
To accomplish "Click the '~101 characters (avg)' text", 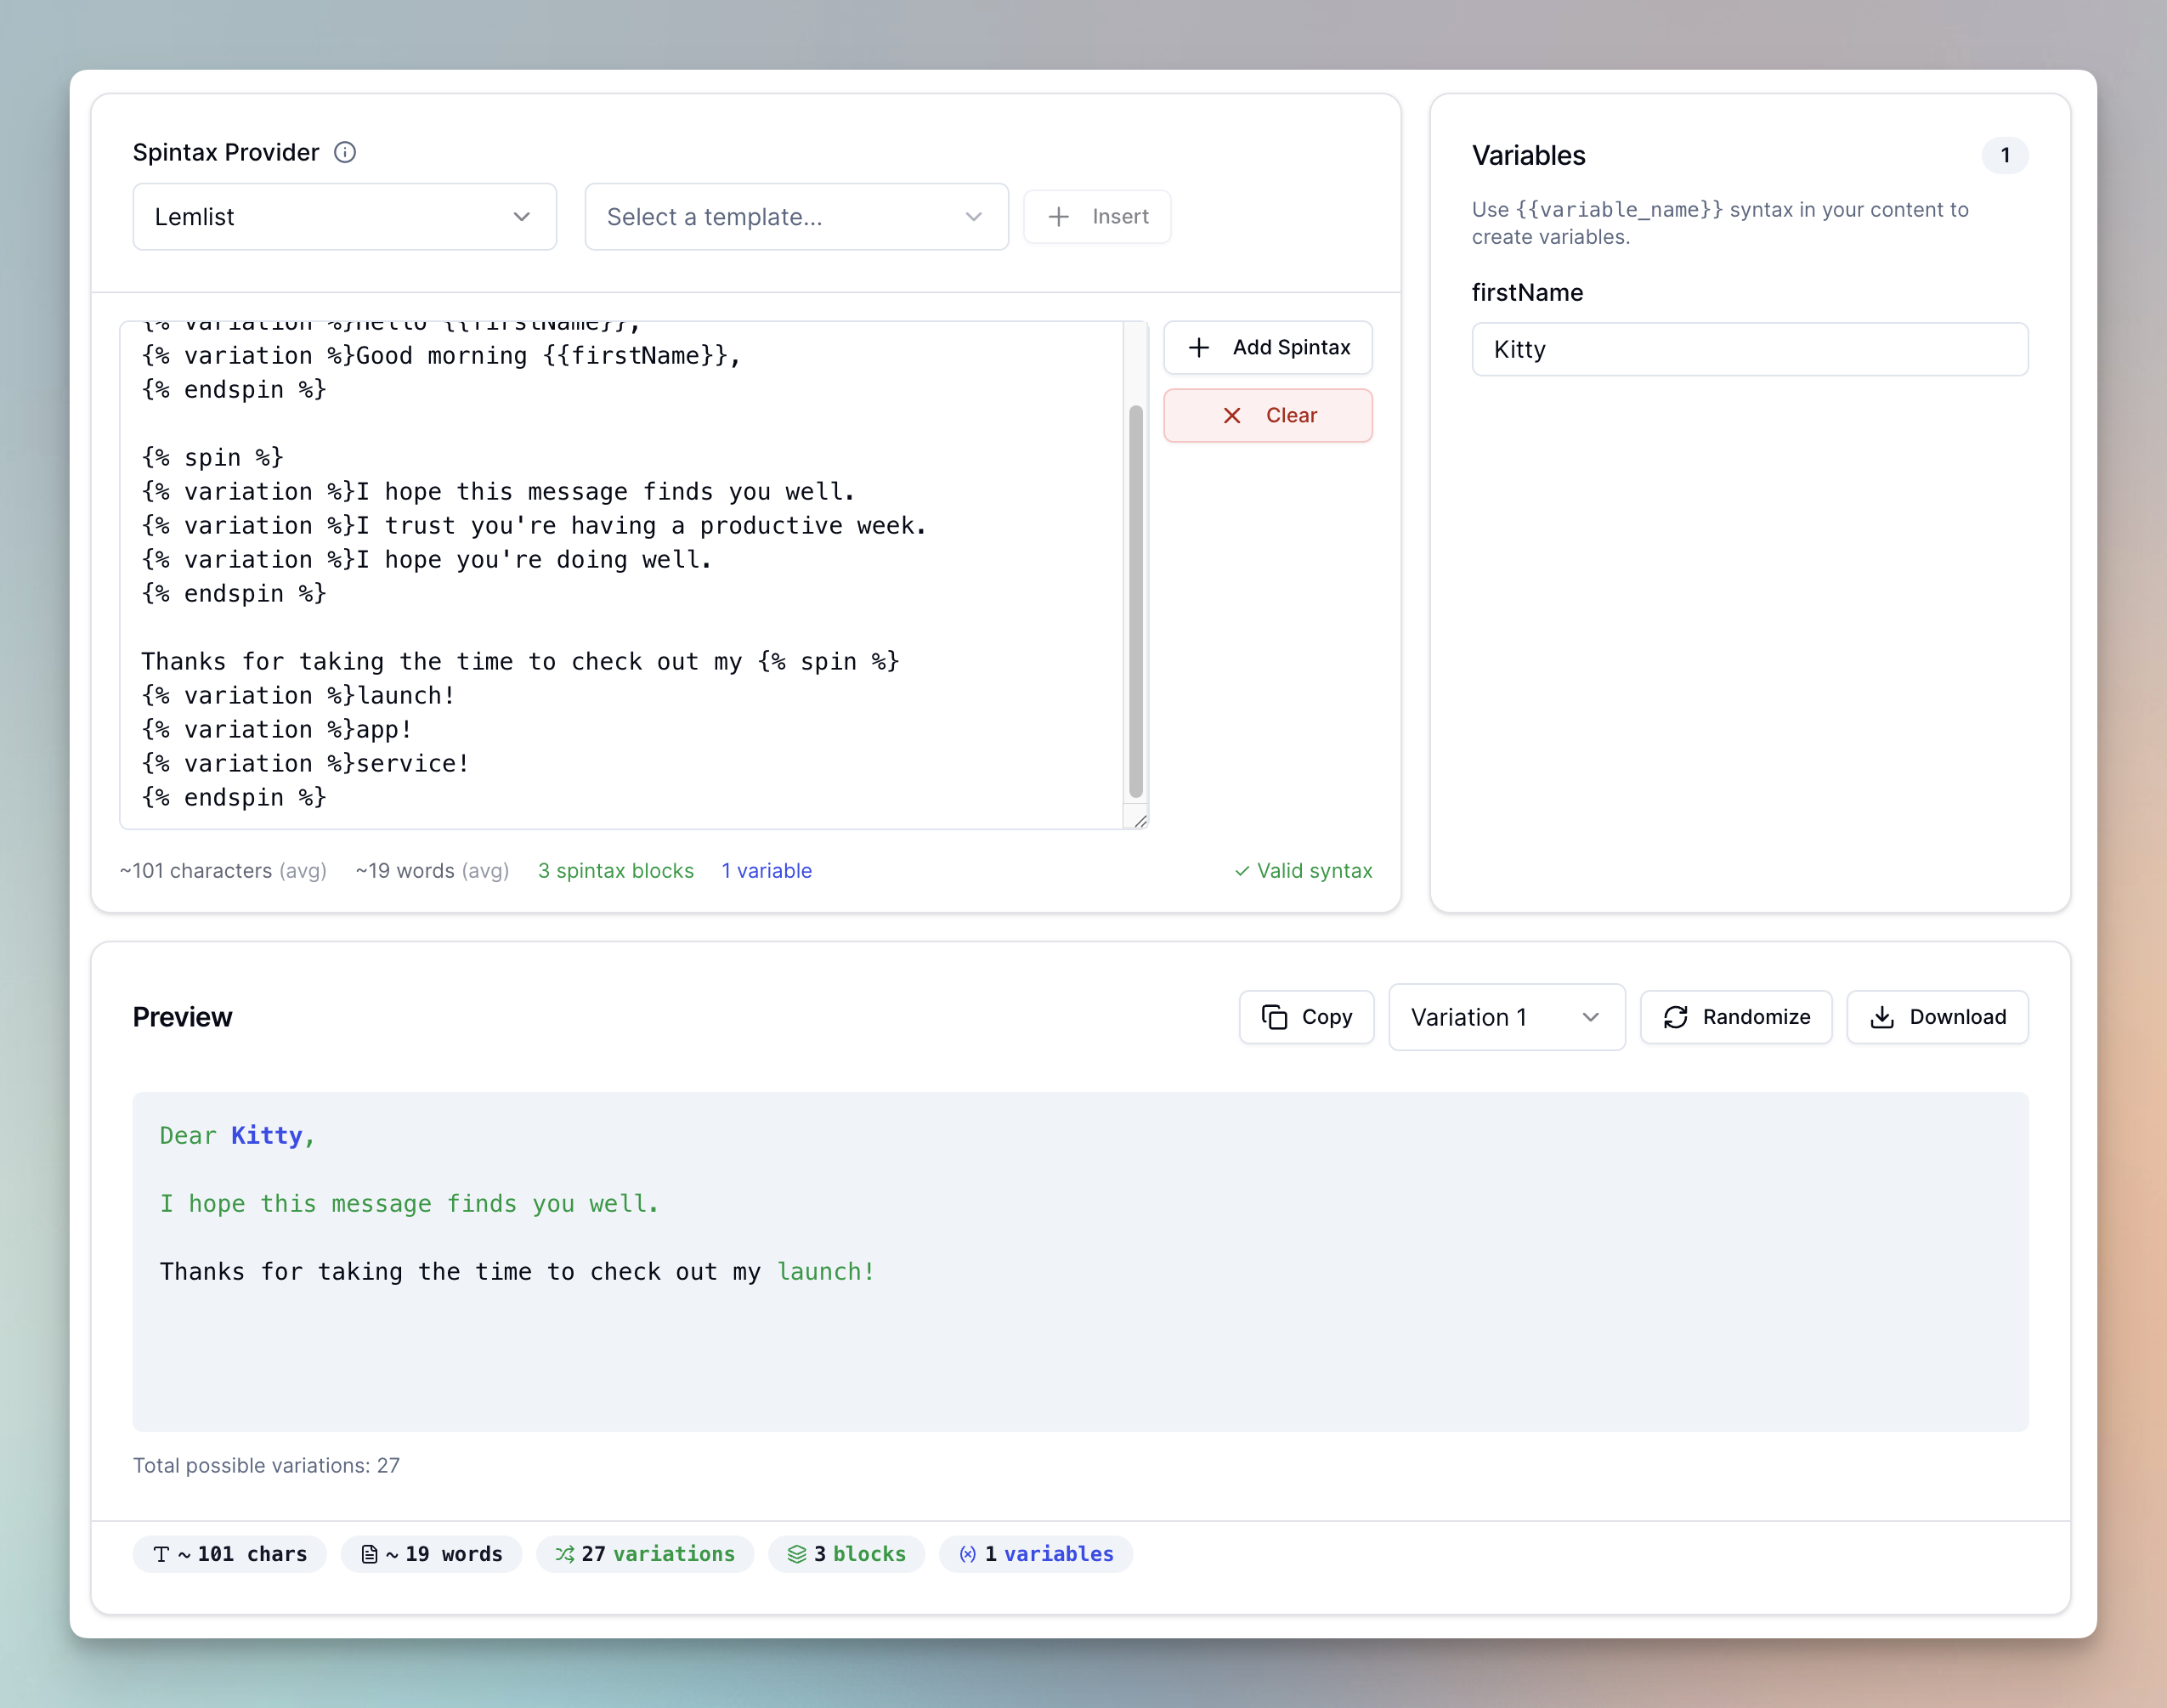I will (x=224, y=871).
